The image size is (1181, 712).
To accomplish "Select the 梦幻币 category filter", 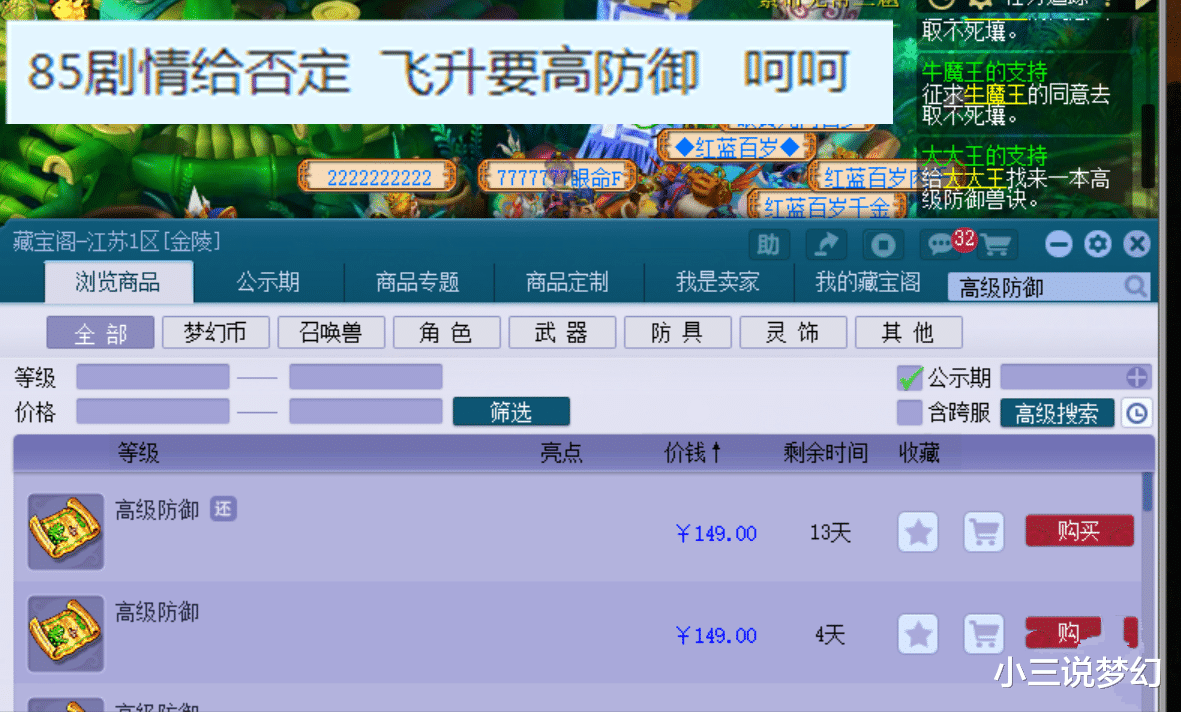I will point(215,332).
